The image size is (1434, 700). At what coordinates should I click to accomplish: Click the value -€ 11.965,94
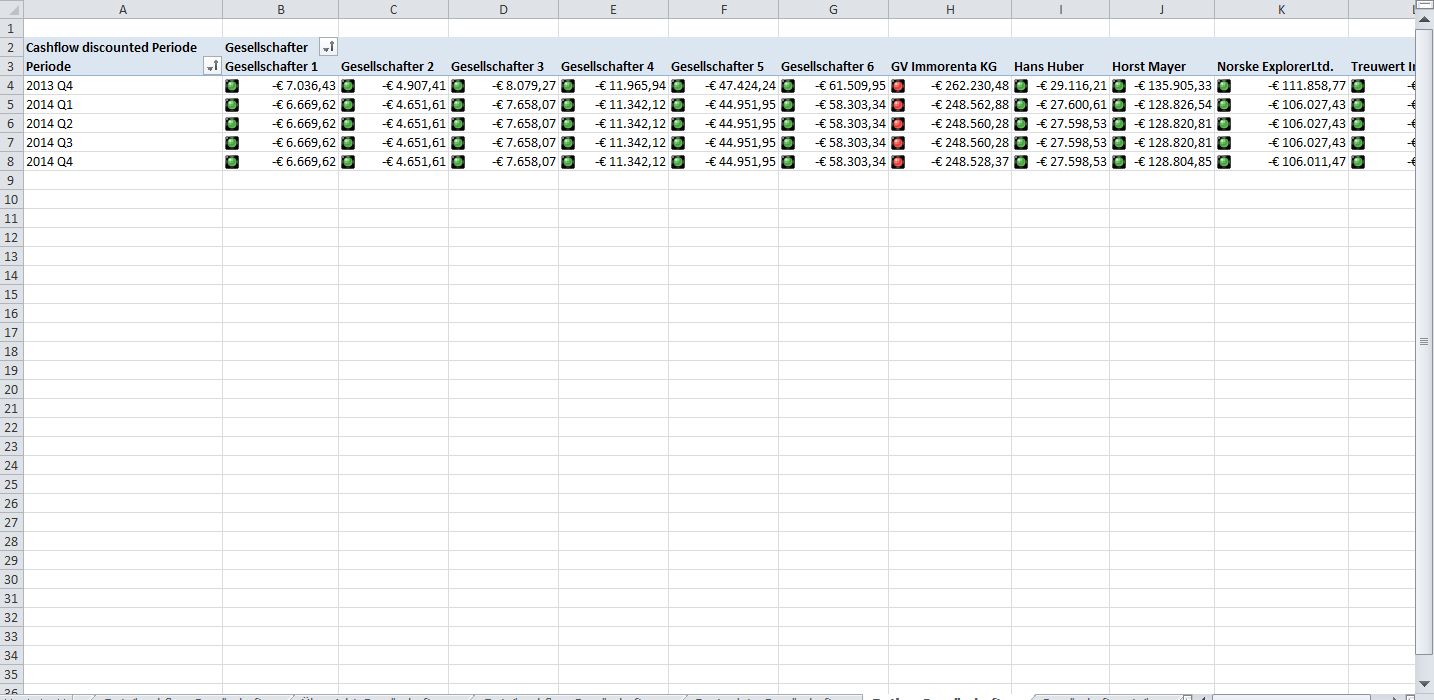pos(630,86)
